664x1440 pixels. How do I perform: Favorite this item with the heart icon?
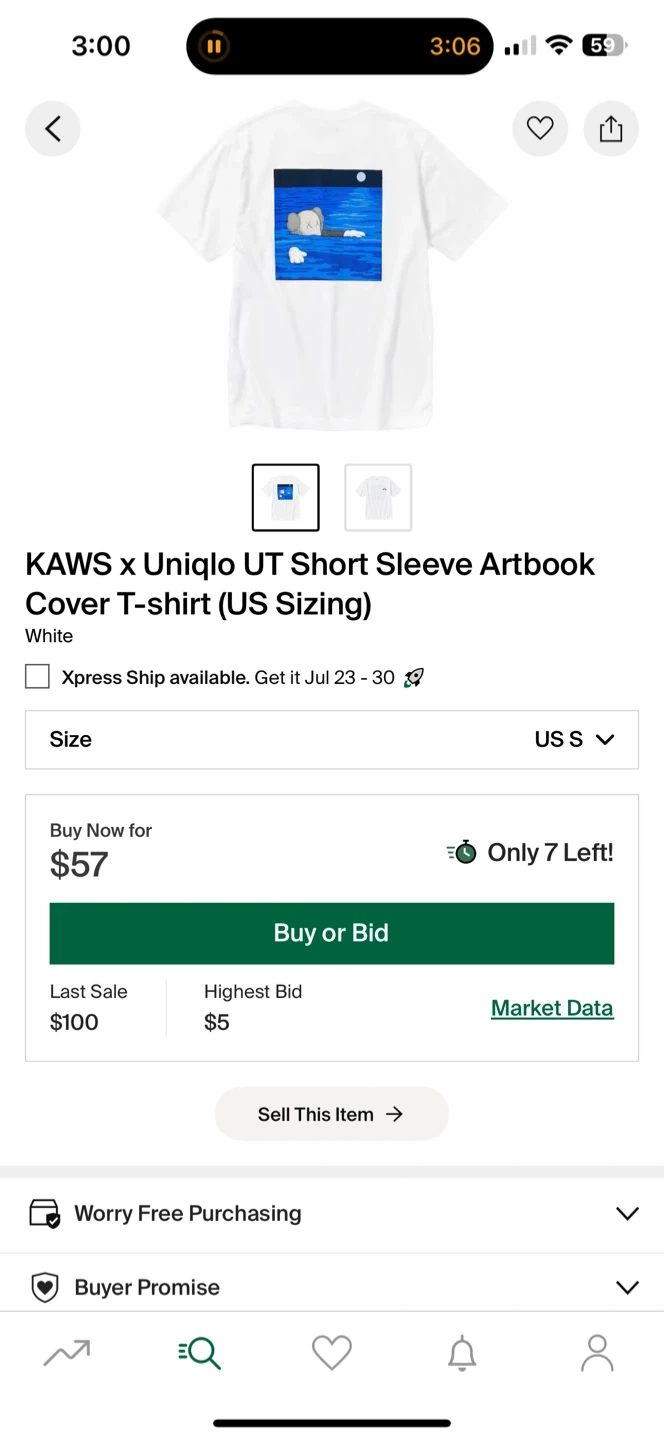(x=540, y=128)
